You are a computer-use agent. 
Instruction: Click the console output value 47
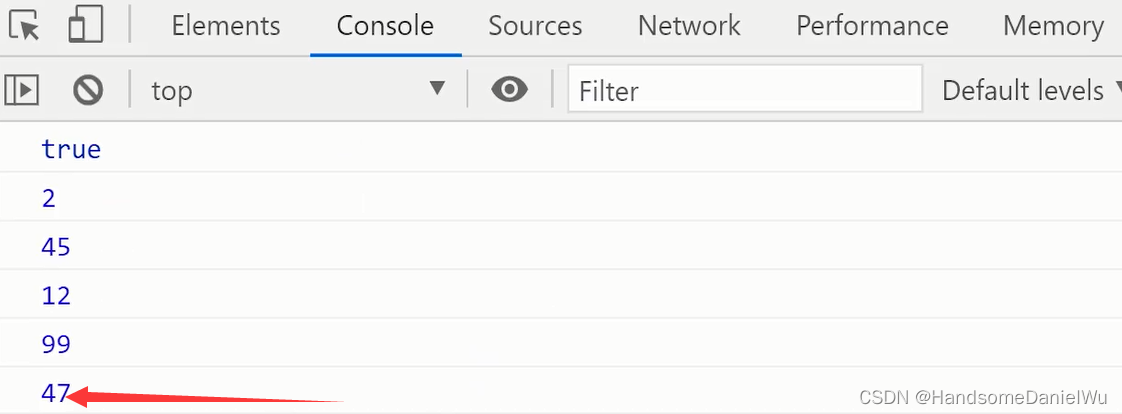(x=54, y=393)
